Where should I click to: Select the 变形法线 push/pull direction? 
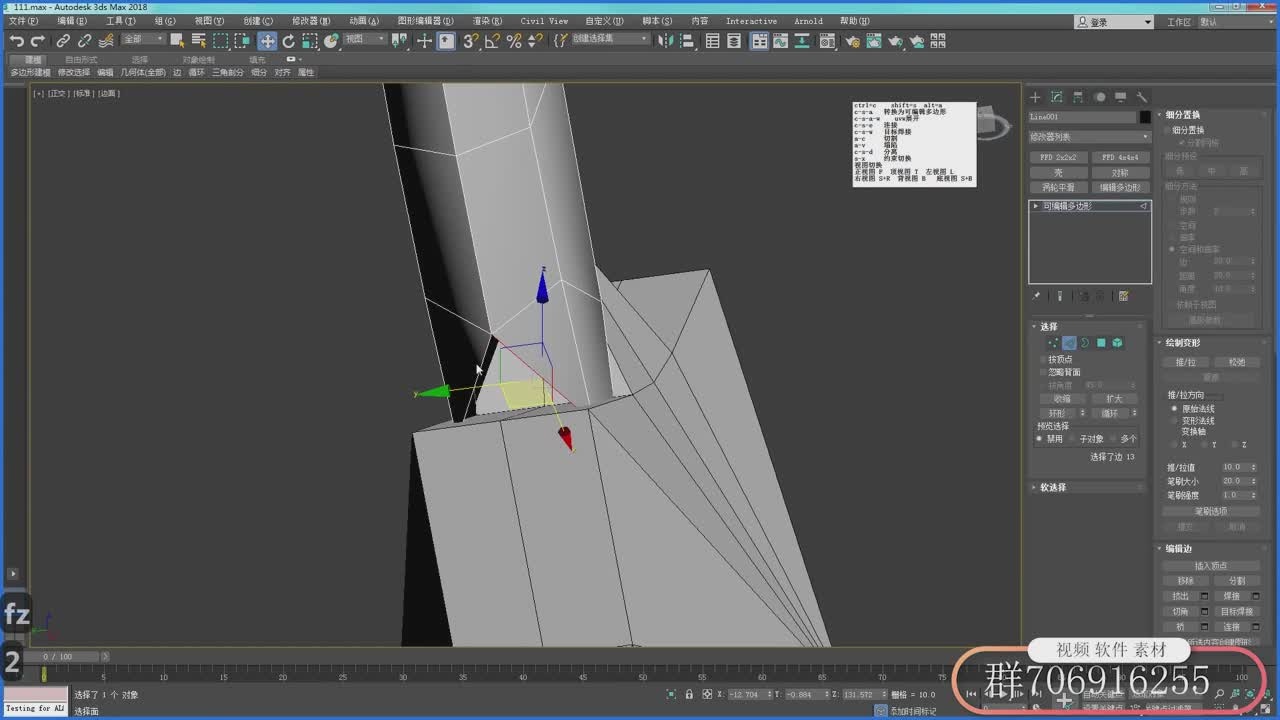(x=1174, y=421)
